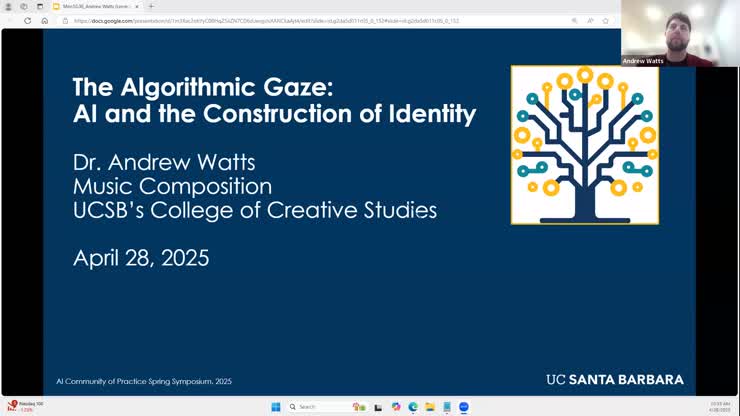Switch to Zoom app on taskbar

click(464, 407)
